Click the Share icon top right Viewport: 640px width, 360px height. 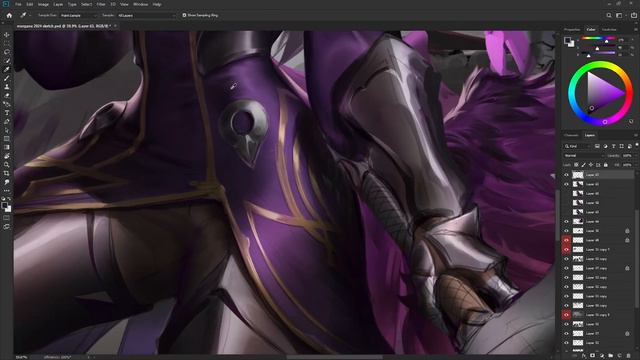pos(634,16)
